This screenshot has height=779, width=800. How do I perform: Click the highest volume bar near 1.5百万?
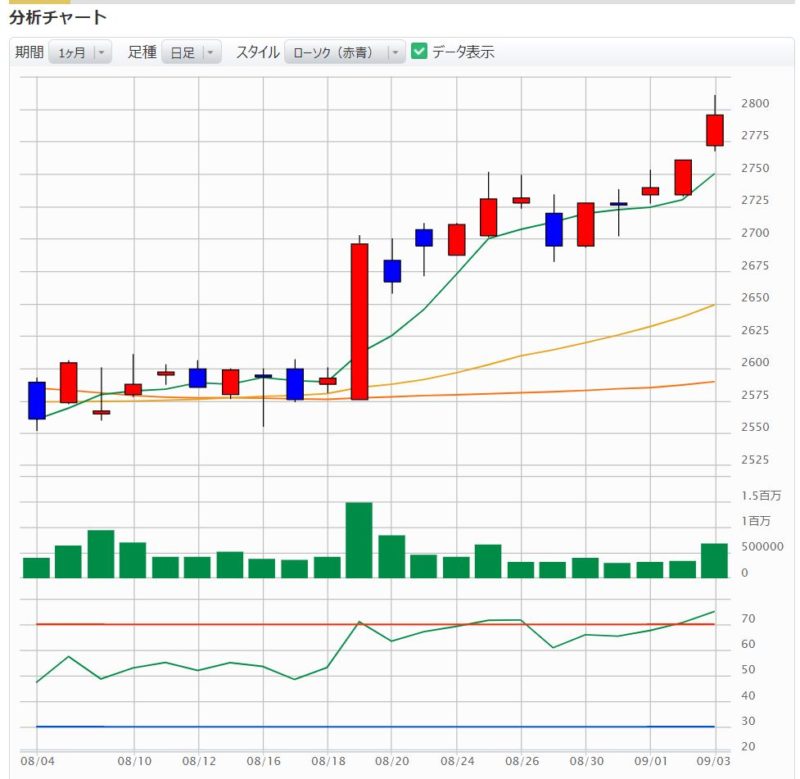(359, 540)
